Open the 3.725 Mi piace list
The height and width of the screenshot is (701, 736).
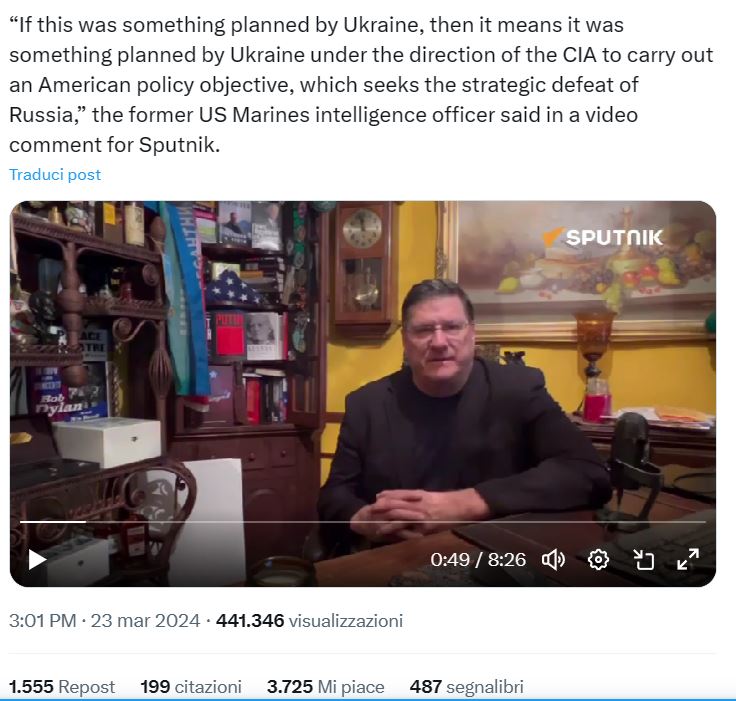(x=326, y=687)
